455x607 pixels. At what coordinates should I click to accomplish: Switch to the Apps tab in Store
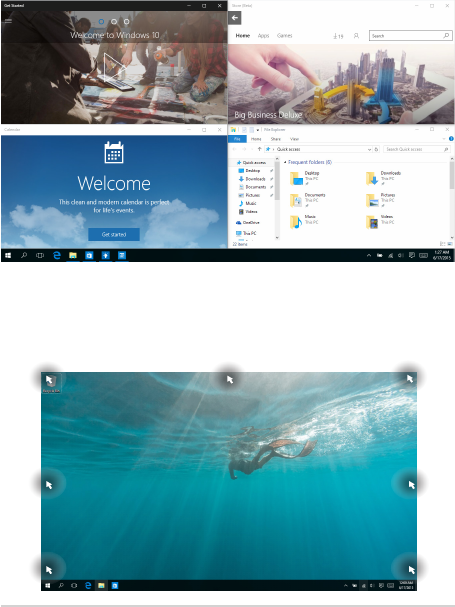click(x=263, y=36)
